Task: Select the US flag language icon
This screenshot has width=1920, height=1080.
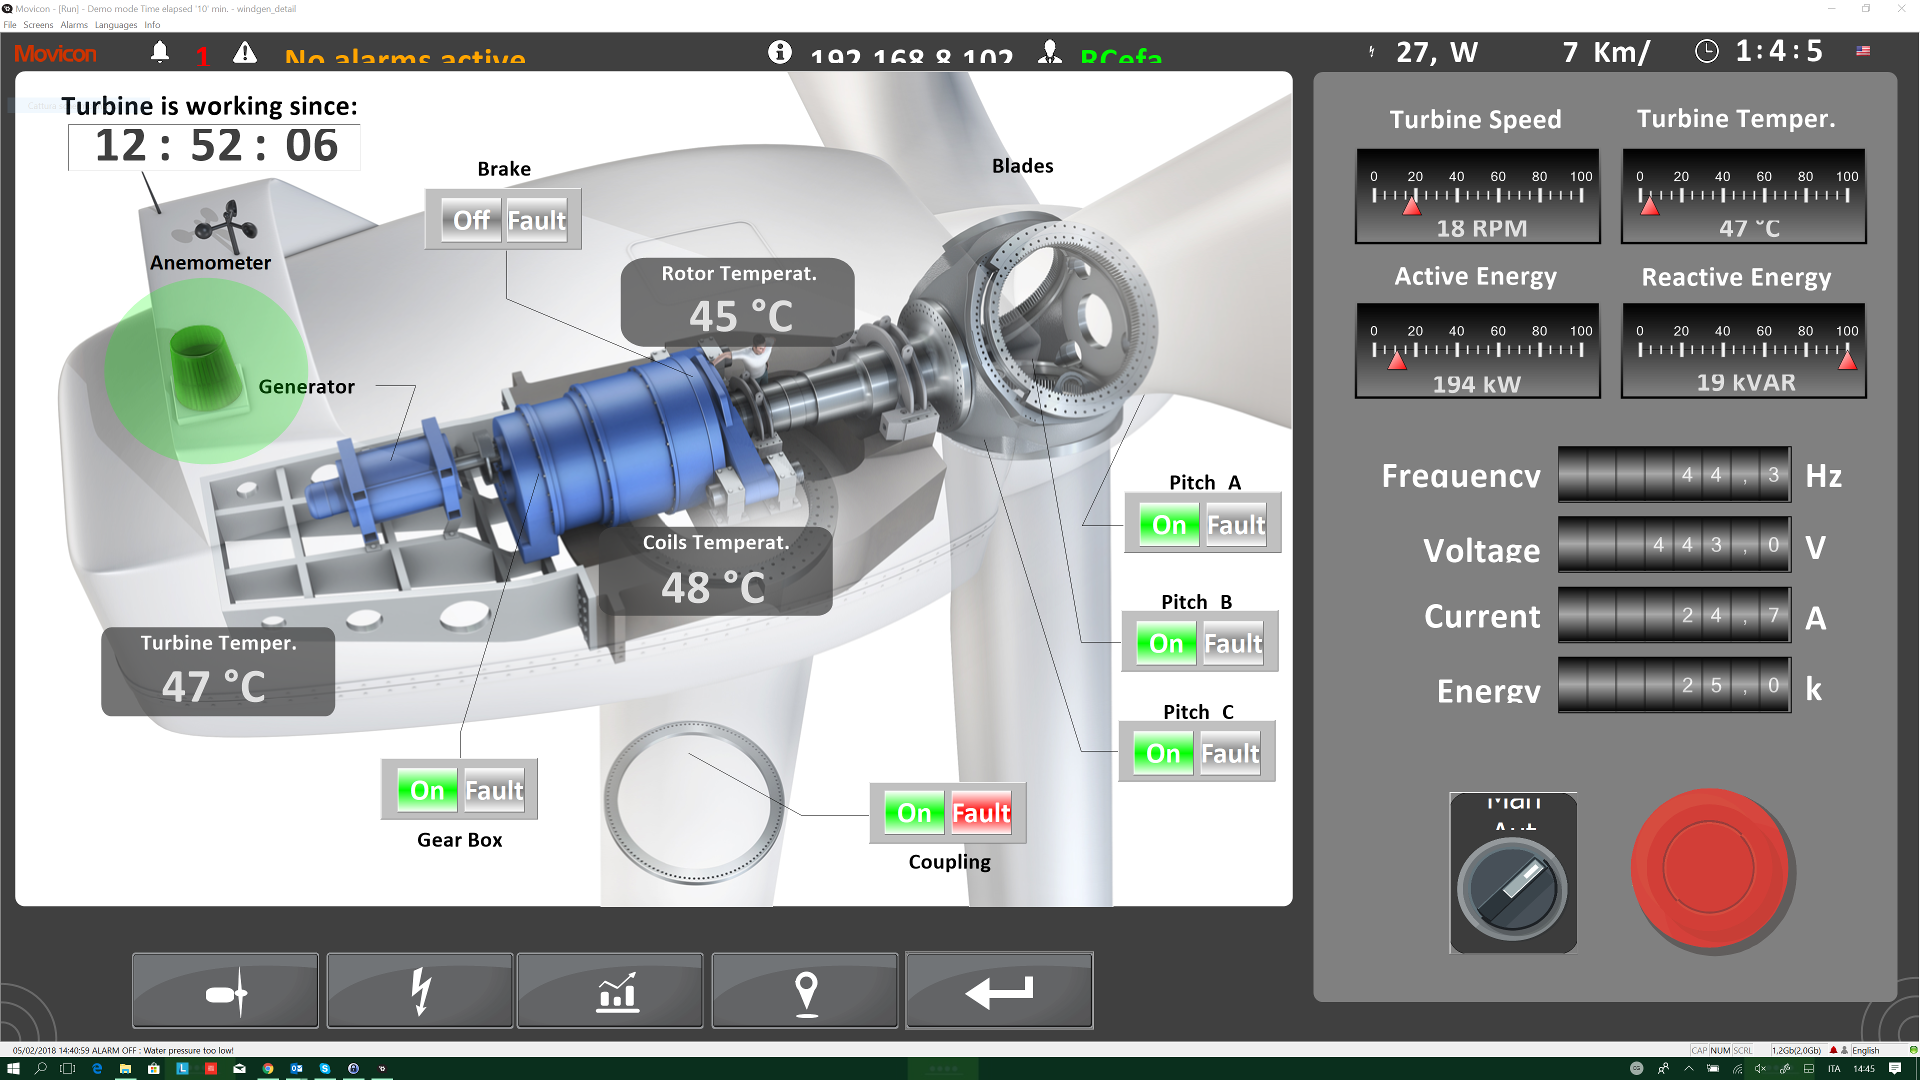Action: click(x=1863, y=50)
